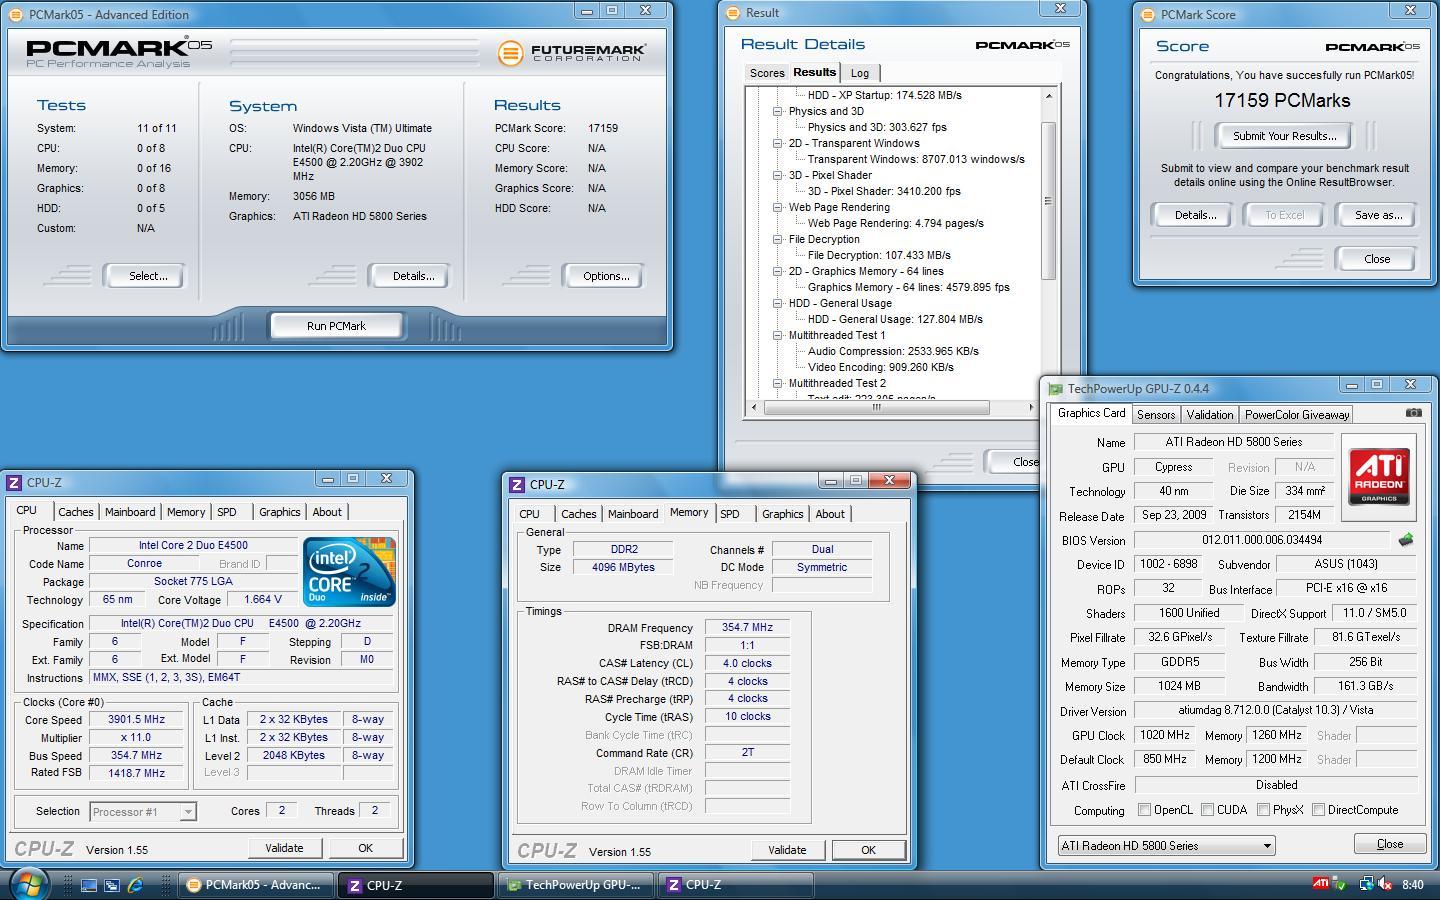Toggle the PhysX checkbox

[1264, 810]
